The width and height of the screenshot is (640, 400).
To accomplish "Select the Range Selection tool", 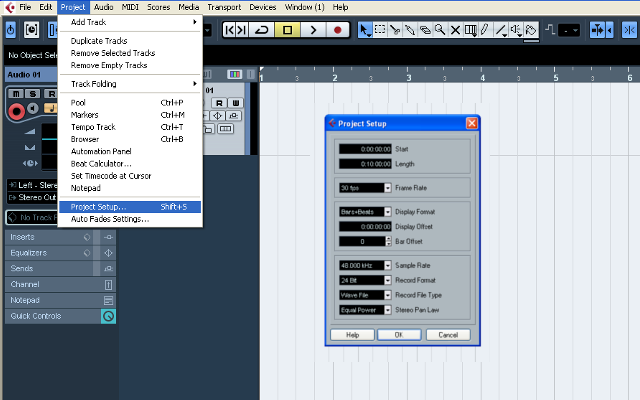I will click(380, 30).
